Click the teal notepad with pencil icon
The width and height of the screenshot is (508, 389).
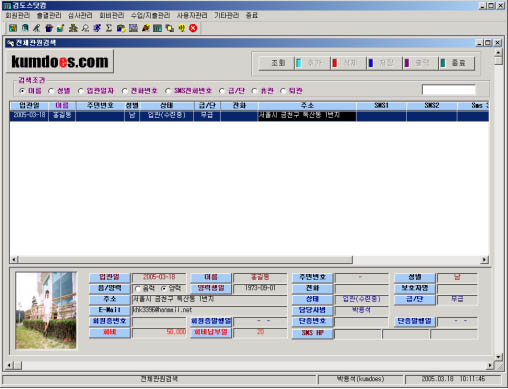pyautogui.click(x=61, y=28)
